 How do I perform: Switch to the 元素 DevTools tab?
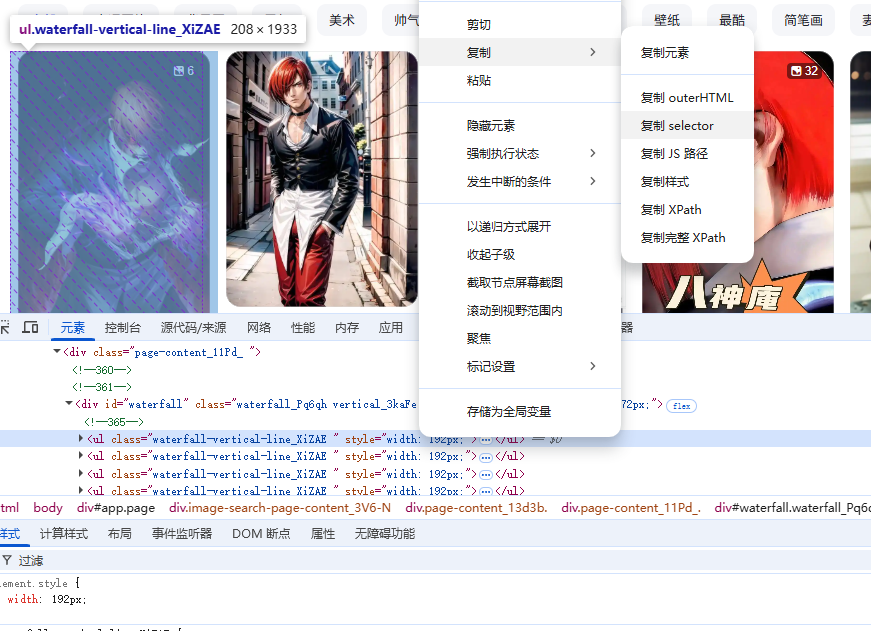coord(73,328)
